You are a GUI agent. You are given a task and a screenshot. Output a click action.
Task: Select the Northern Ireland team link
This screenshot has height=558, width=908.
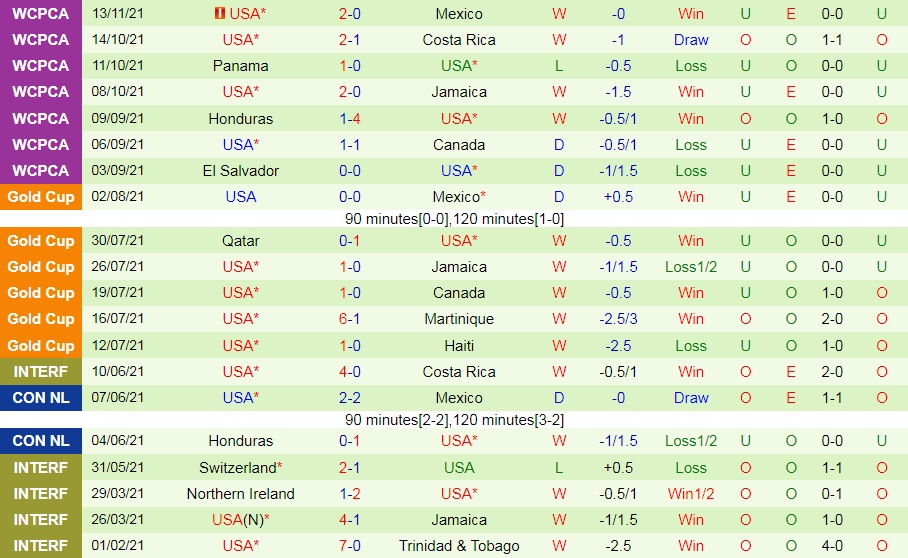point(241,493)
